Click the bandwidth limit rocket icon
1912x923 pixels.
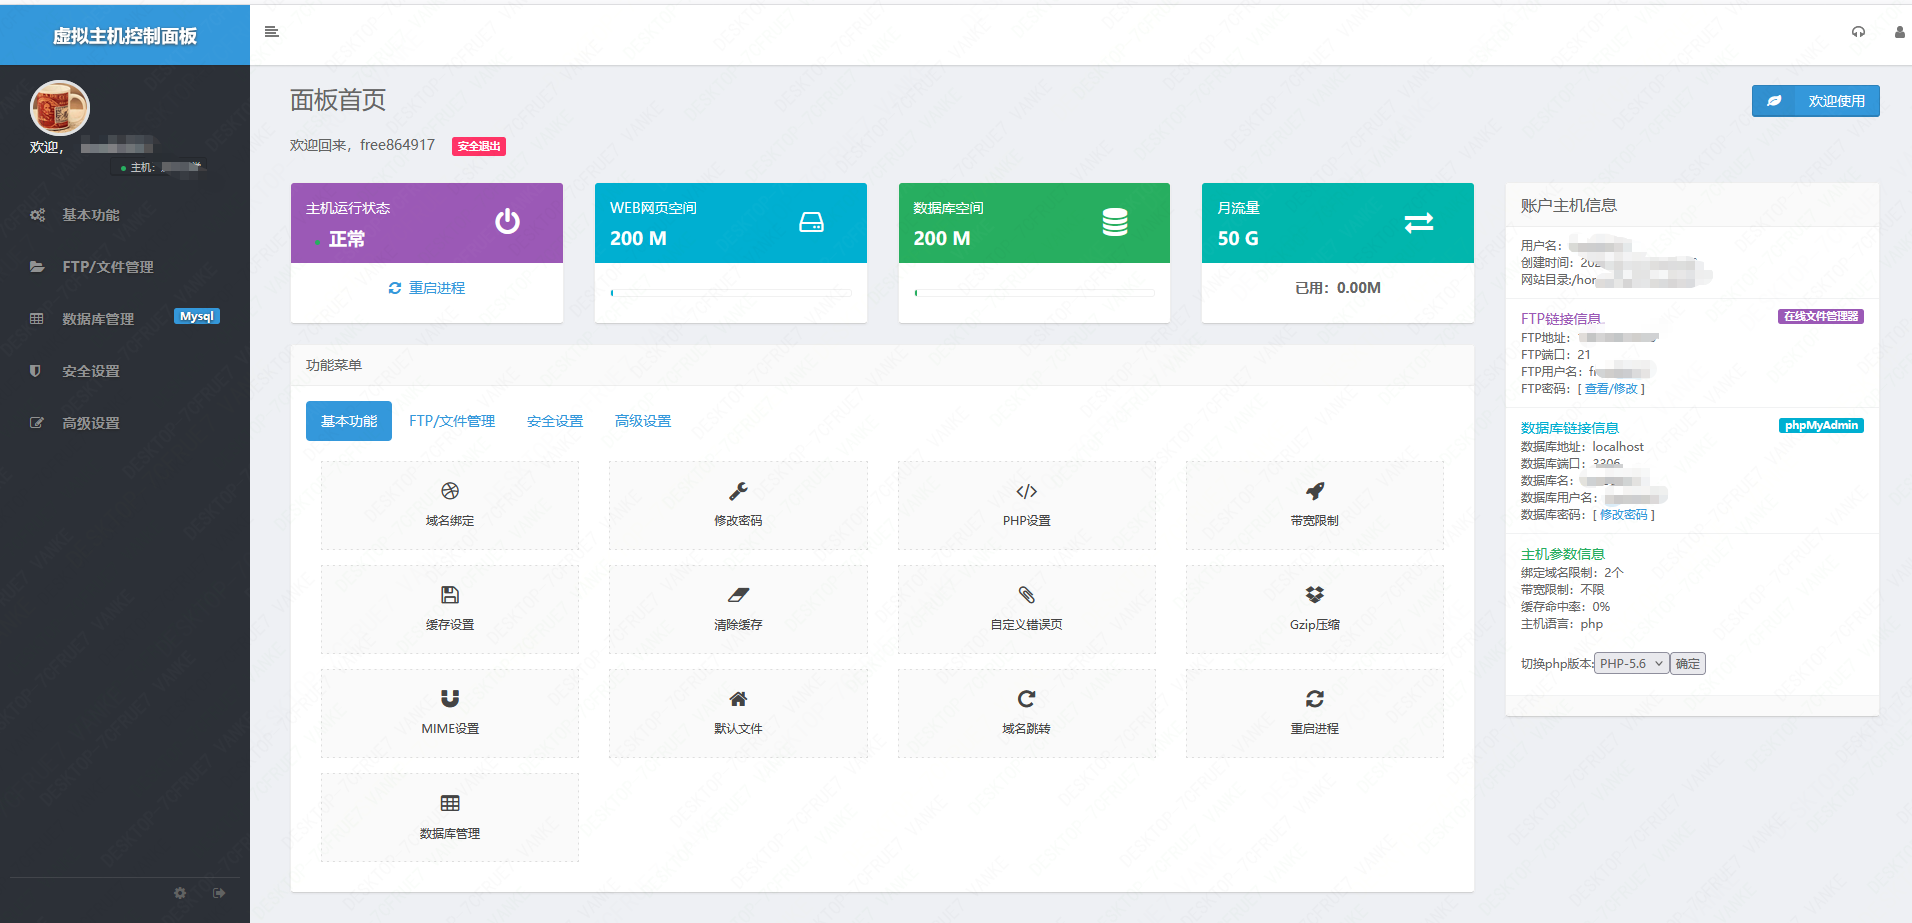[x=1314, y=491]
